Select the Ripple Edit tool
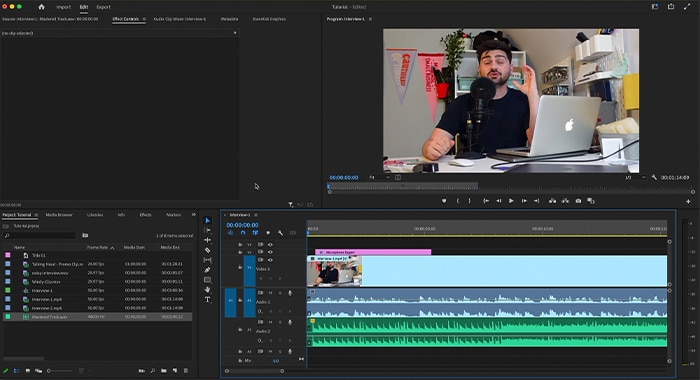This screenshot has width=700, height=380. click(208, 240)
